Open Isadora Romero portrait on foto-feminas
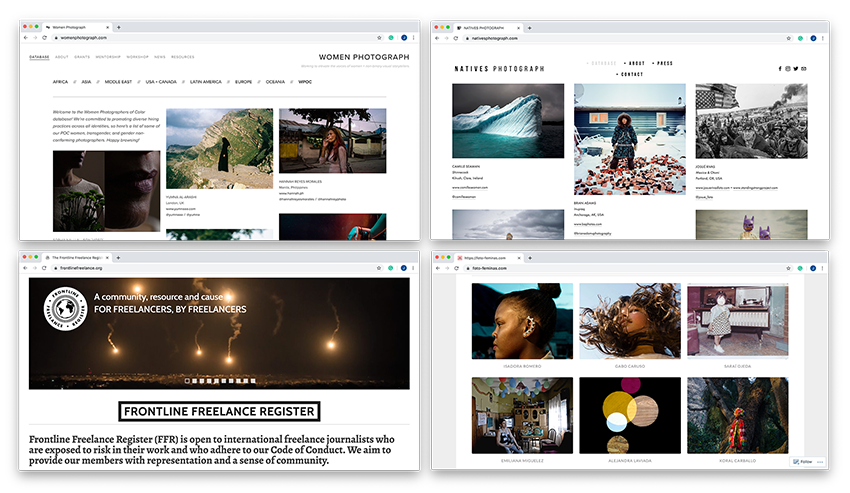The image size is (850, 493). [522, 321]
